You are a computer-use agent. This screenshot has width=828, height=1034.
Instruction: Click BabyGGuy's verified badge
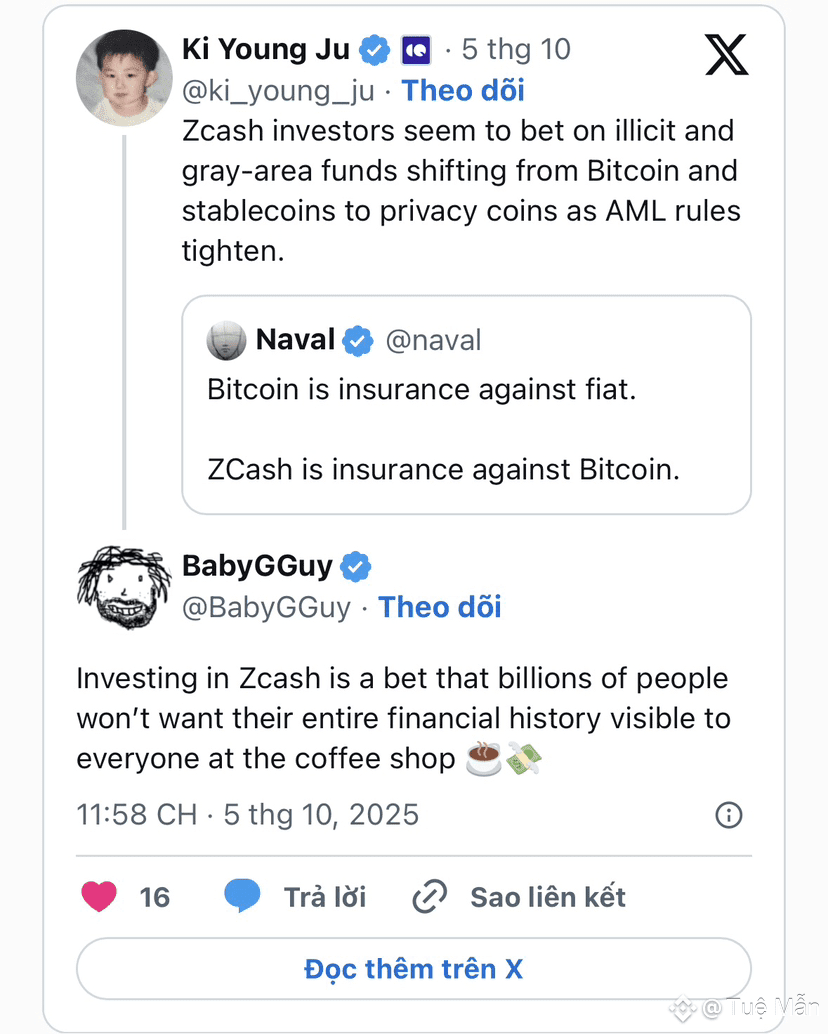[x=355, y=567]
